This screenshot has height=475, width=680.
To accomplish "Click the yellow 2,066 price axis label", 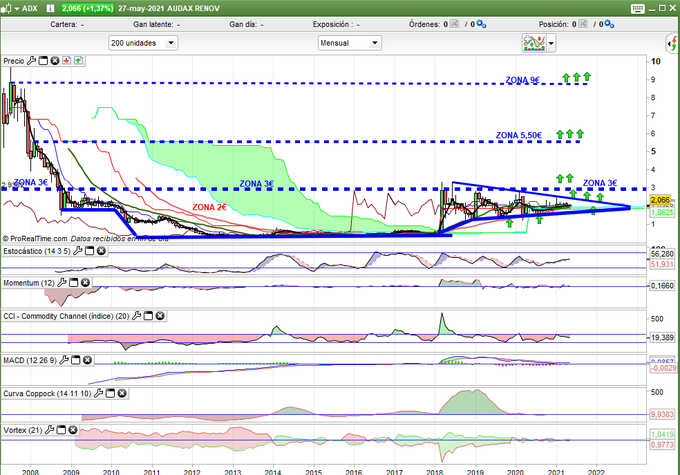I will [x=660, y=200].
